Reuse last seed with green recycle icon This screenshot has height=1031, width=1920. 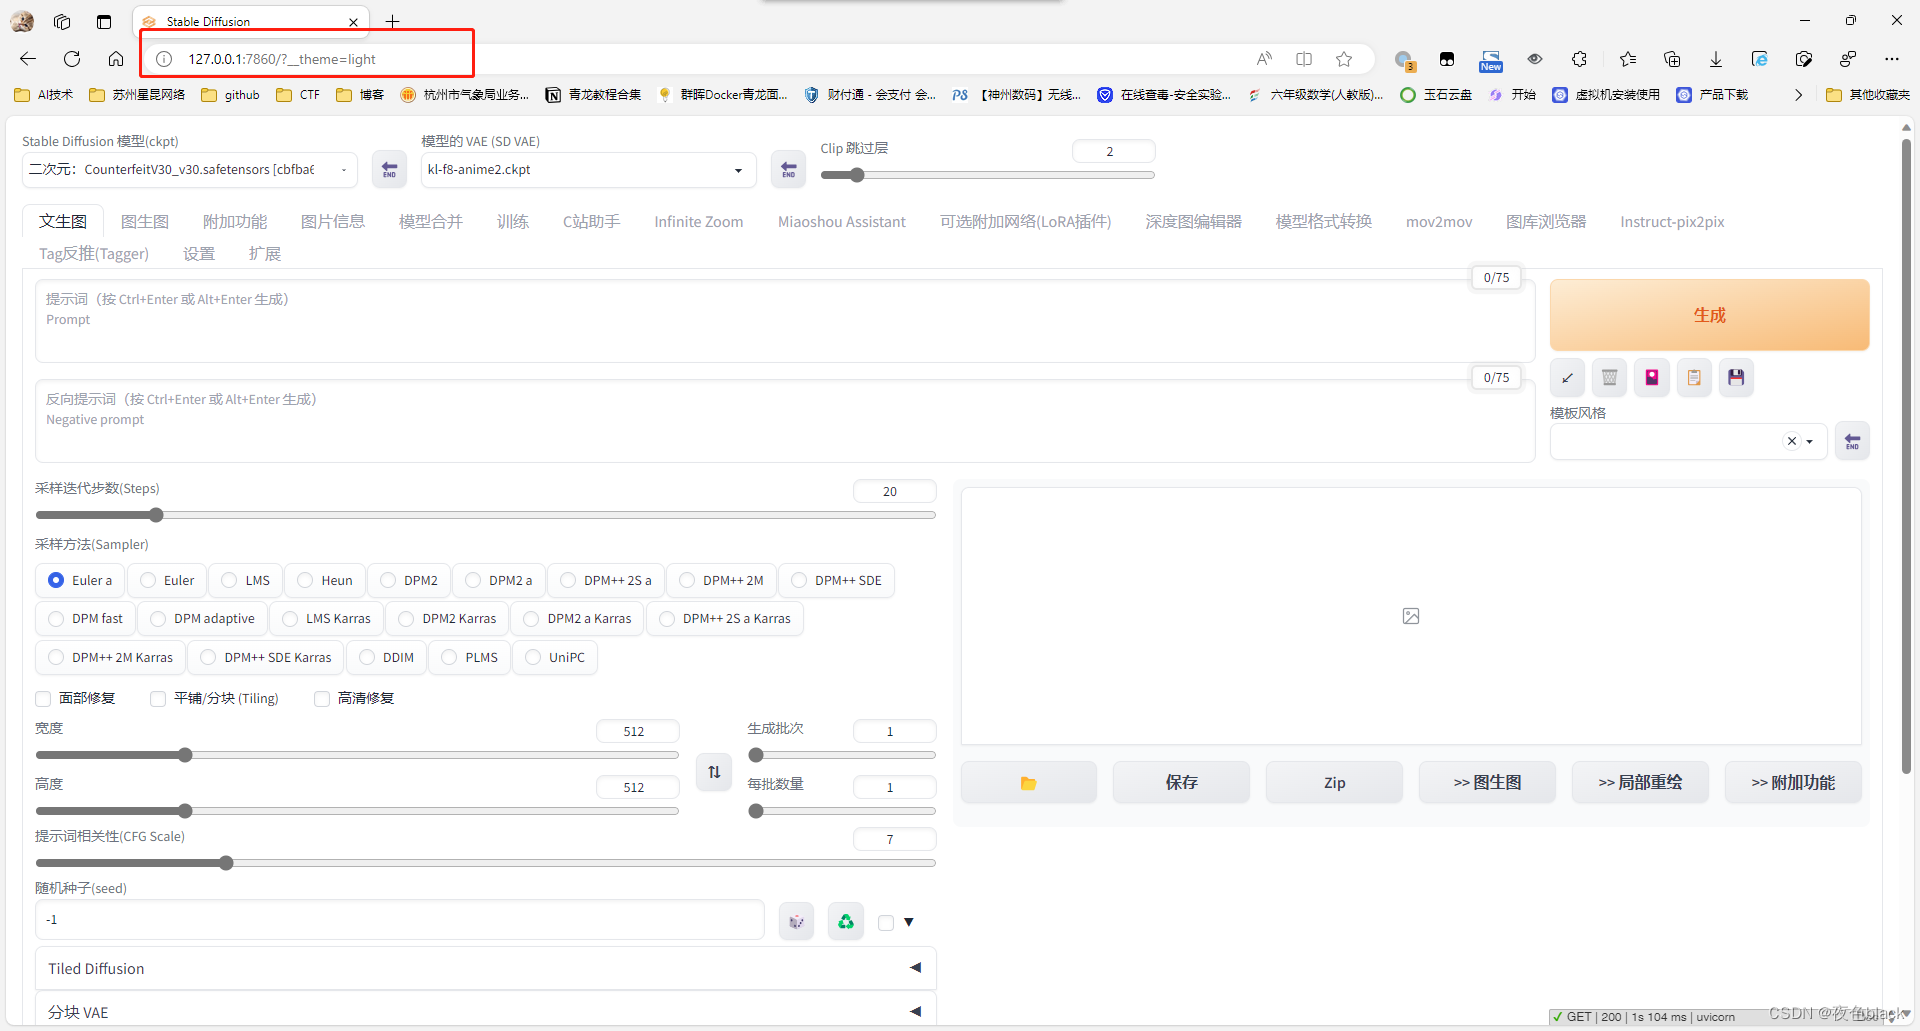tap(846, 921)
